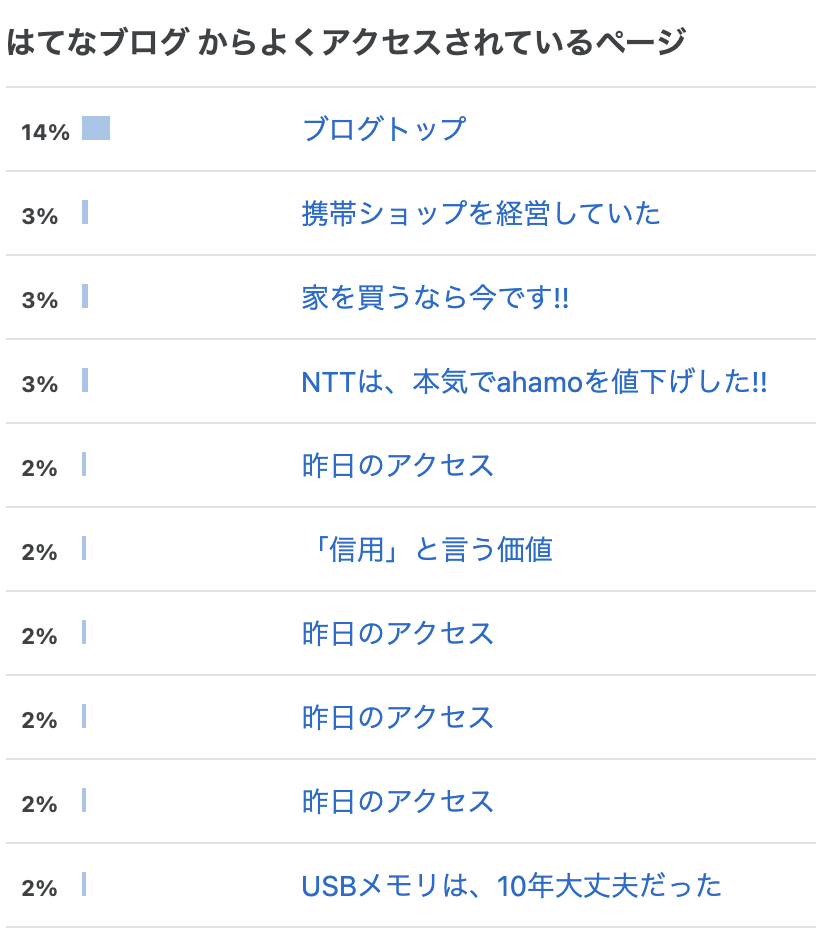Open 昨日のアクセス link directly below the ahamo entry
This screenshot has height=930, width=816.
pyautogui.click(x=398, y=466)
